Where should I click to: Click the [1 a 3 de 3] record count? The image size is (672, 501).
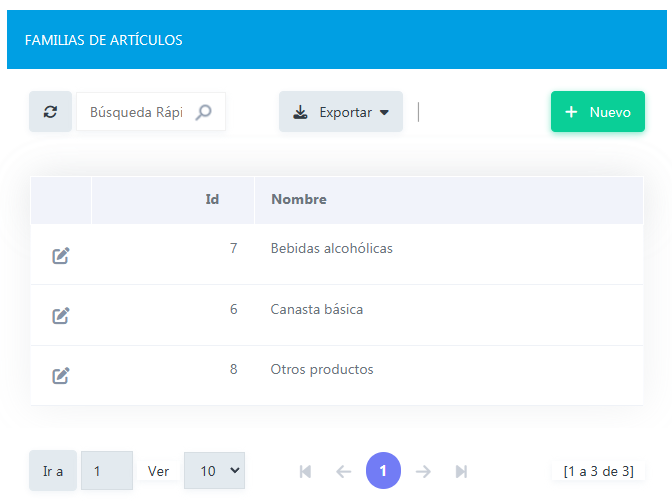(x=598, y=471)
